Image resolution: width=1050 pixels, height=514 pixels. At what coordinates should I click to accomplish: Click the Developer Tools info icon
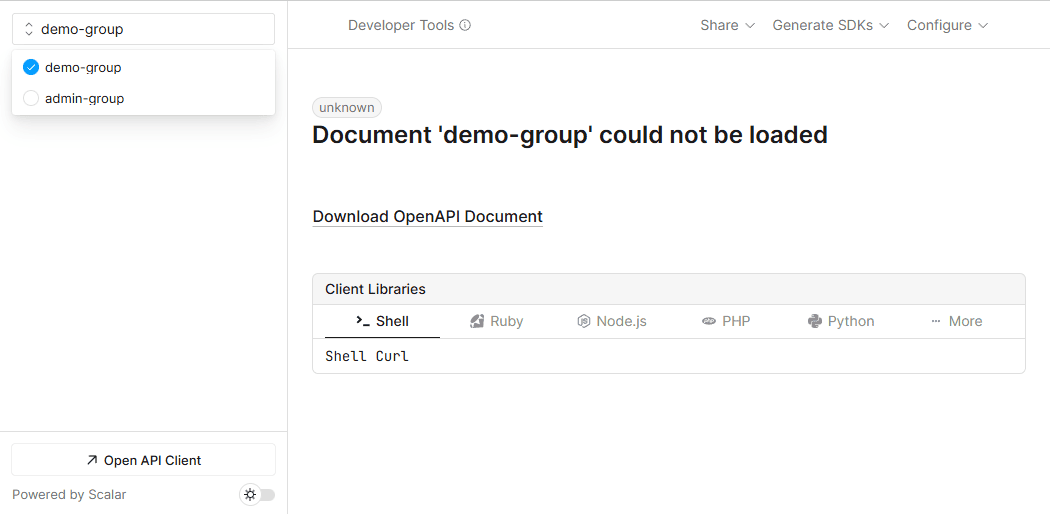[465, 25]
